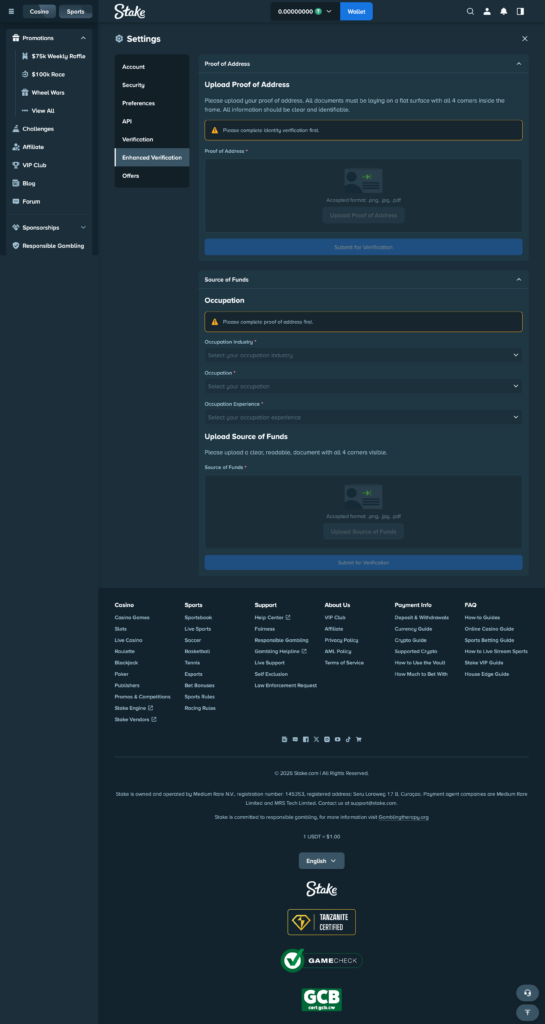Image resolution: width=545 pixels, height=1024 pixels.
Task: Switch to Security settings tab
Action: point(151,85)
